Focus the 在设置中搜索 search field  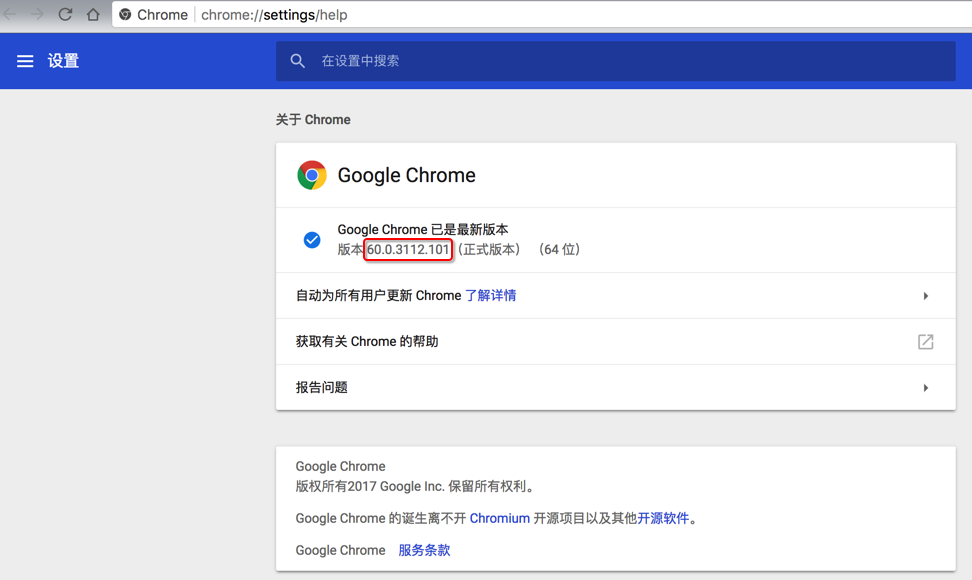pos(616,61)
